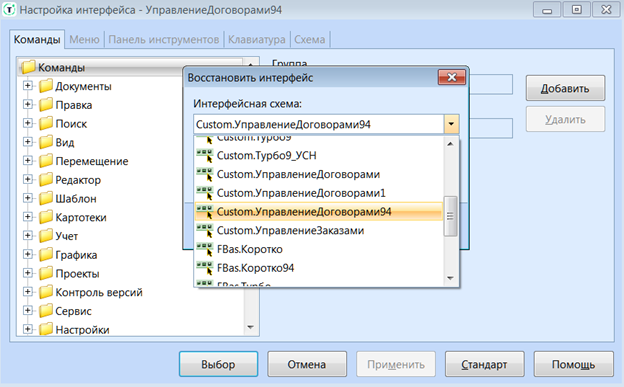The height and width of the screenshot is (387, 624).
Task: Choose Custom.УправлениеДоговорами94 in the list
Action: (x=319, y=211)
